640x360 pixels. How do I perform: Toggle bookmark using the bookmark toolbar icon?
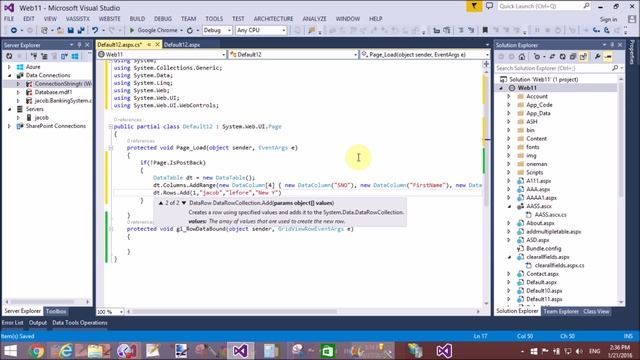coord(485,30)
